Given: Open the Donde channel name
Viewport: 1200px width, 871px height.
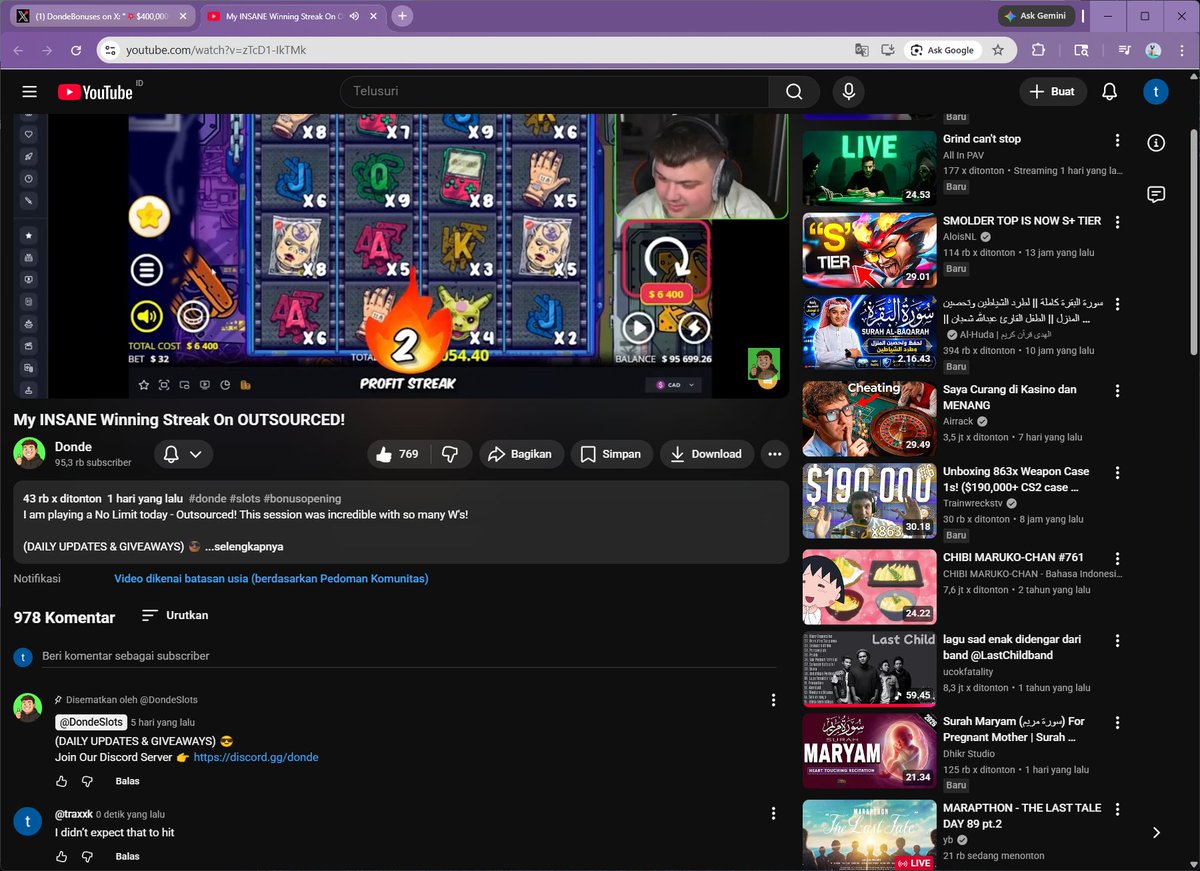Looking at the screenshot, I should tap(73, 447).
